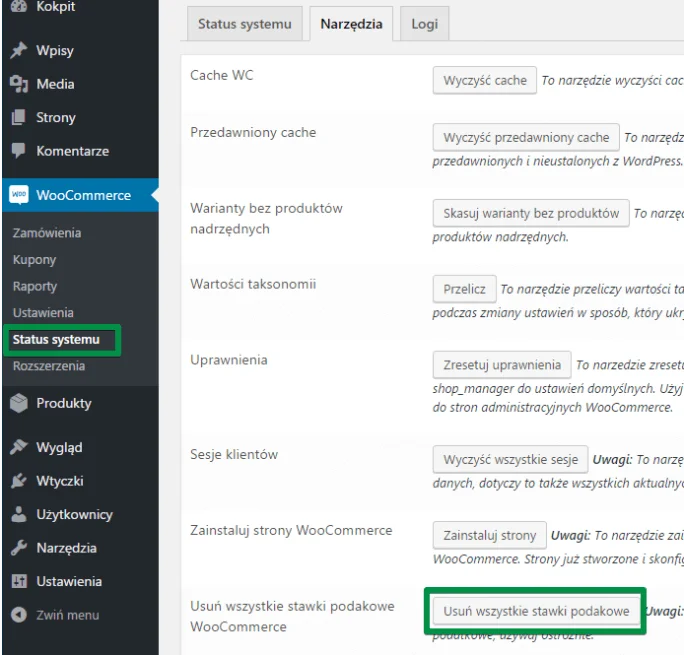
Task: Go to Kupony submenu item
Action: [34, 259]
